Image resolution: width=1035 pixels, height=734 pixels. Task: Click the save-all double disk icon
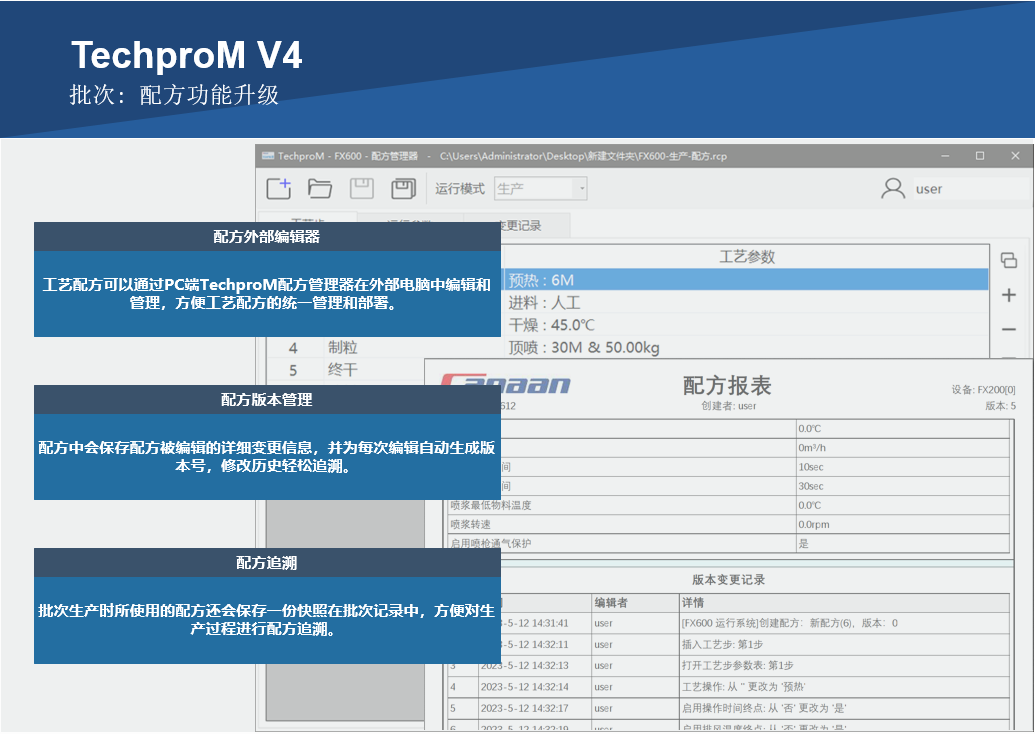coord(403,189)
